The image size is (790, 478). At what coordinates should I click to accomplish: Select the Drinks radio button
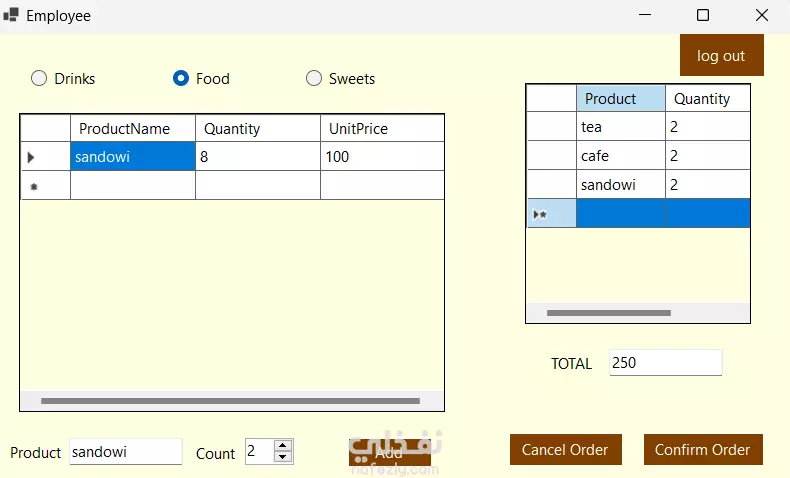[39, 78]
